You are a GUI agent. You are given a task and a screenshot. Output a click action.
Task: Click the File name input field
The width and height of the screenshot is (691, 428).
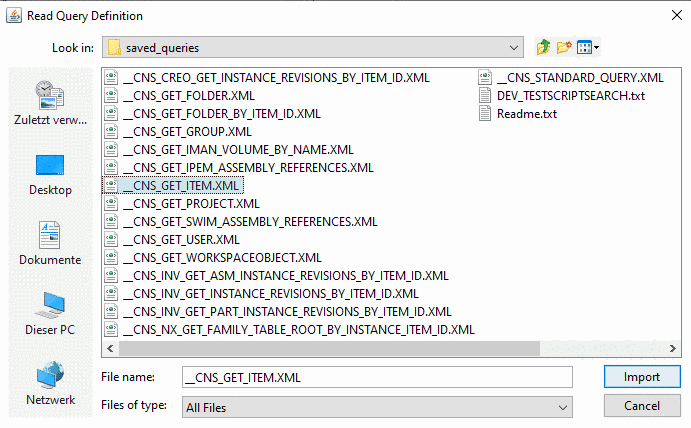(376, 377)
